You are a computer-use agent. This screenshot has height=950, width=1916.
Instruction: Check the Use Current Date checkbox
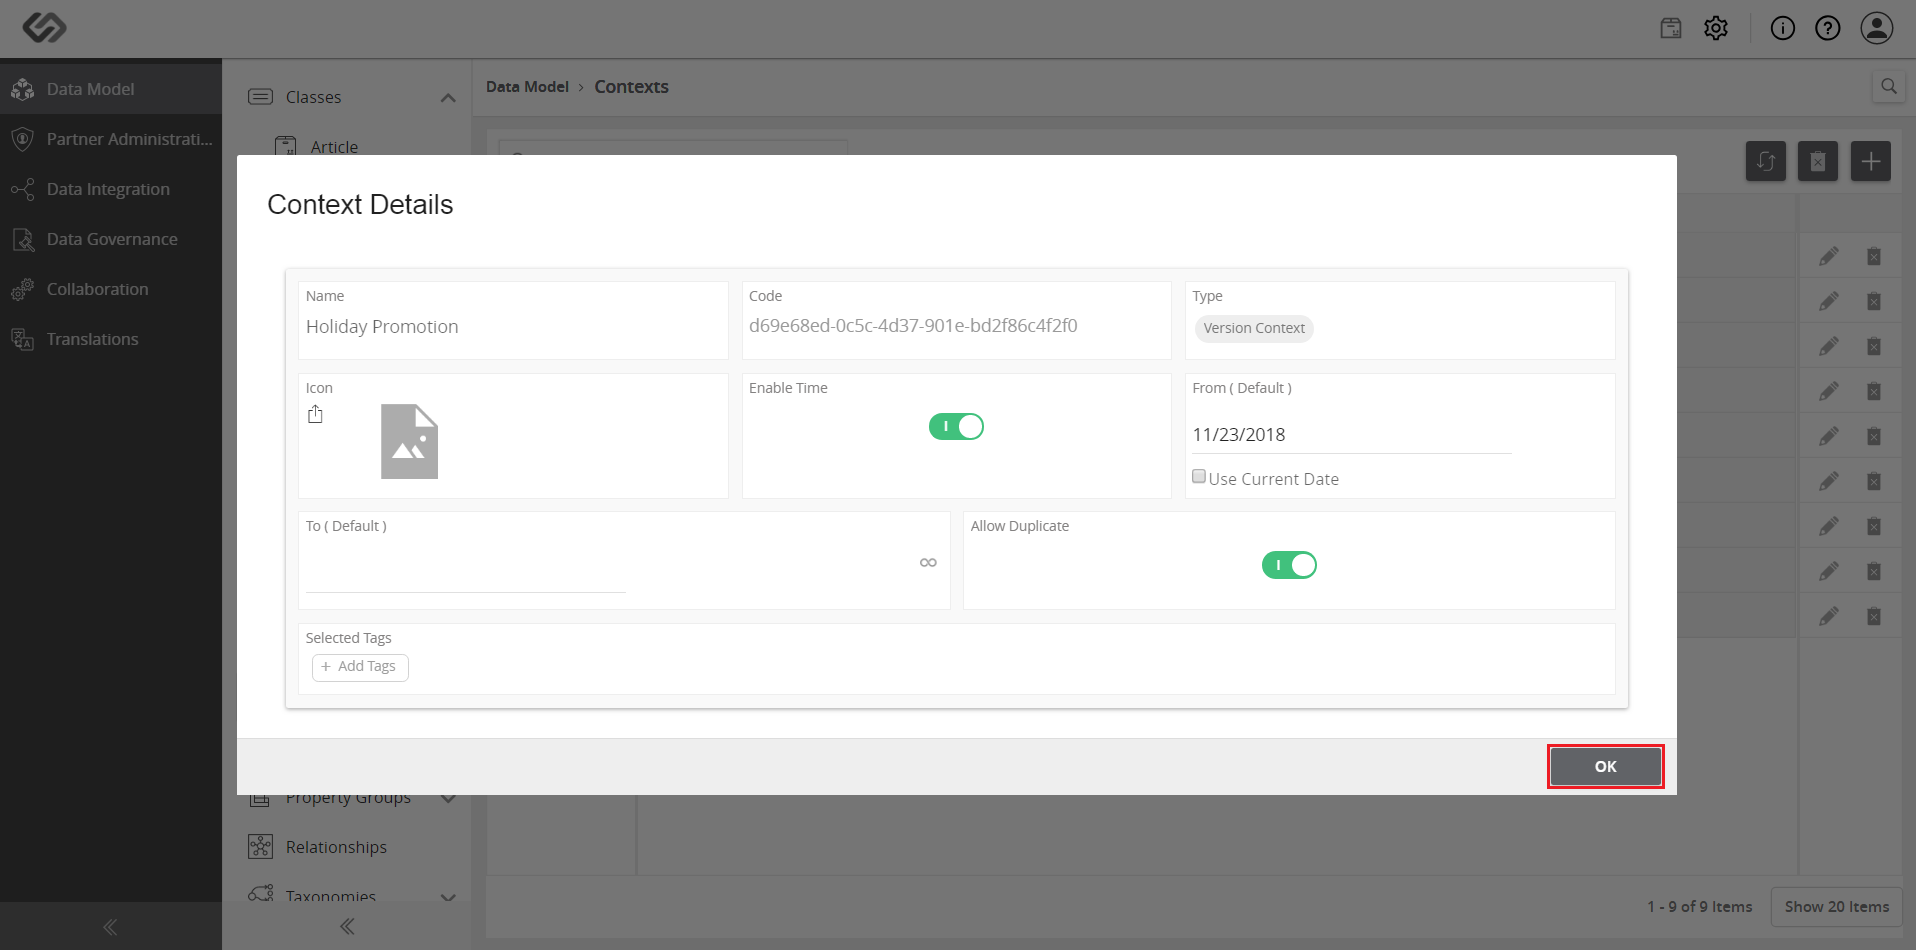click(x=1199, y=477)
